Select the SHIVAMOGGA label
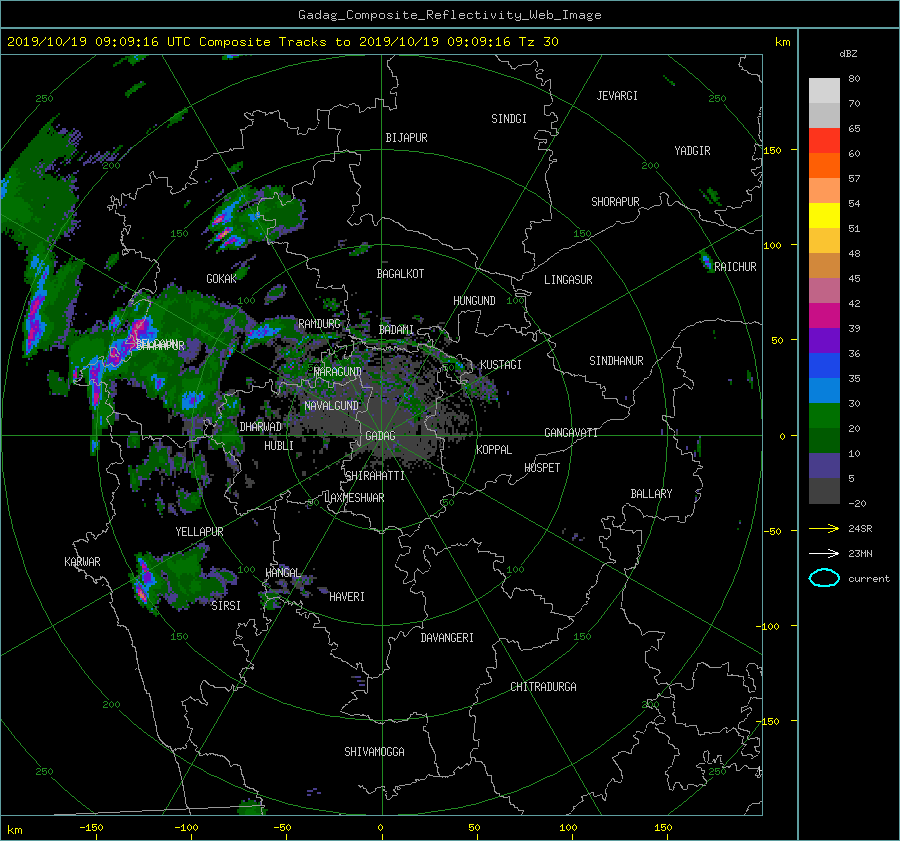Image resolution: width=900 pixels, height=841 pixels. [x=374, y=752]
